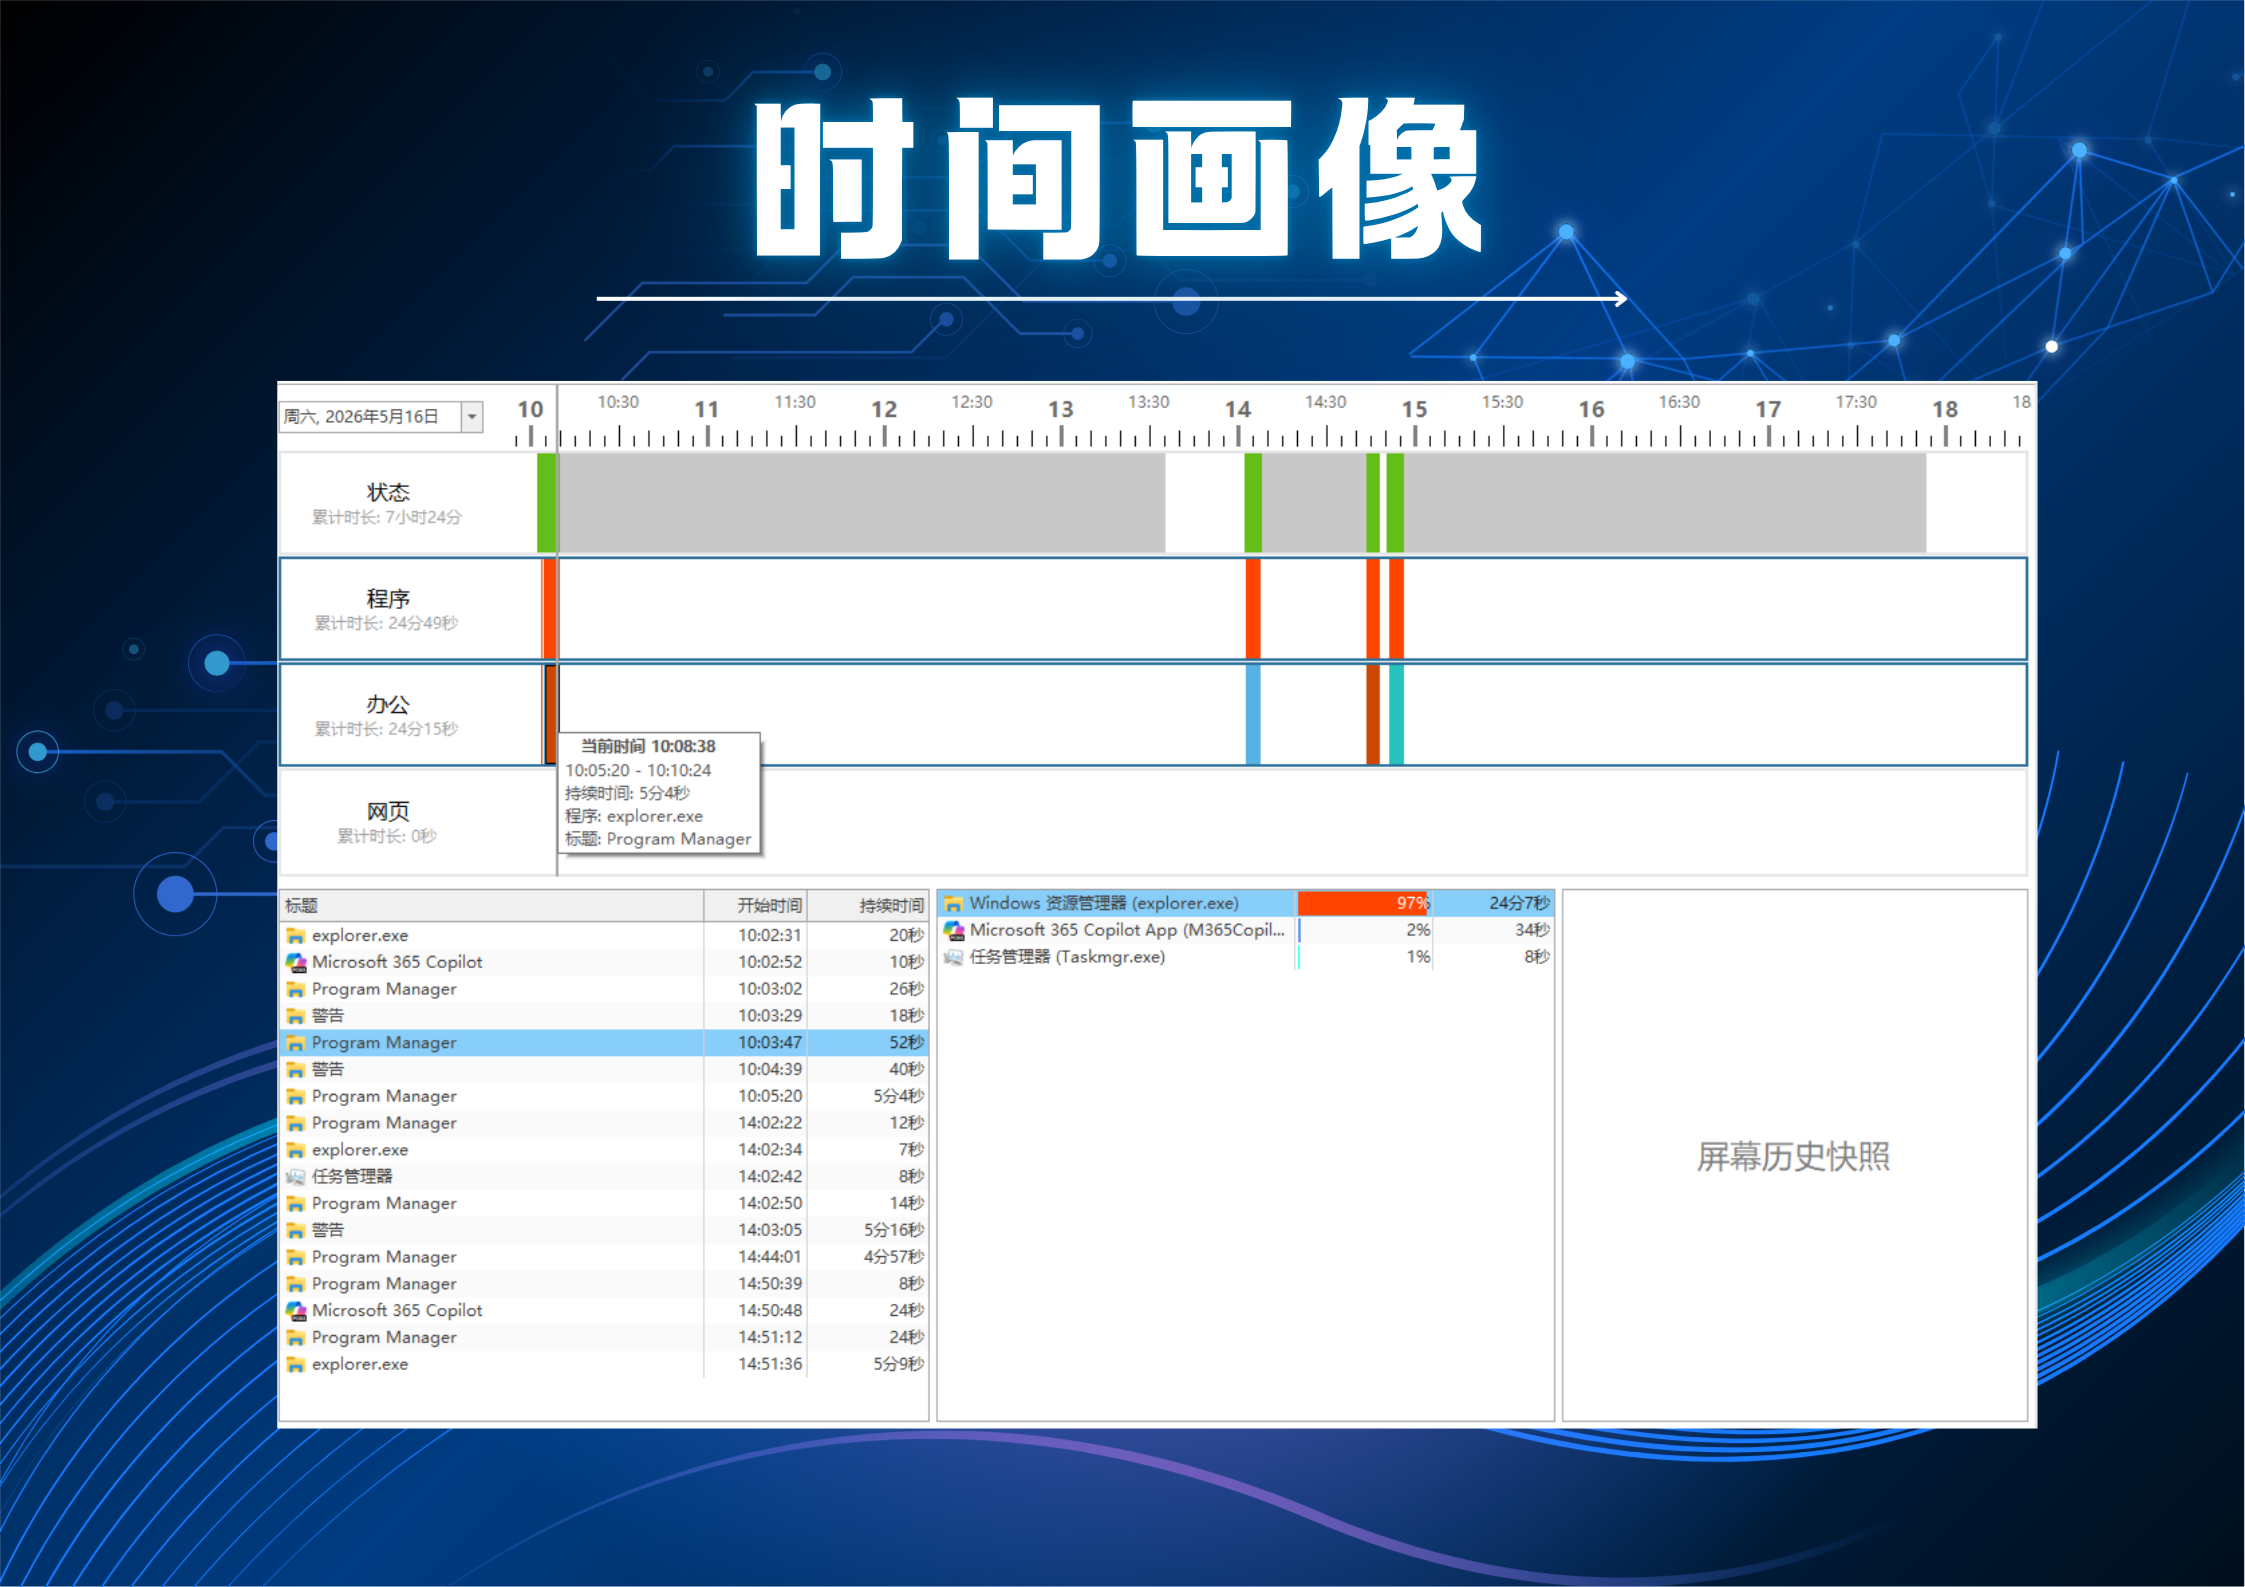The image size is (2245, 1587).
Task: Click Microsoft 365 Copilot App program icon
Action: coord(954,930)
